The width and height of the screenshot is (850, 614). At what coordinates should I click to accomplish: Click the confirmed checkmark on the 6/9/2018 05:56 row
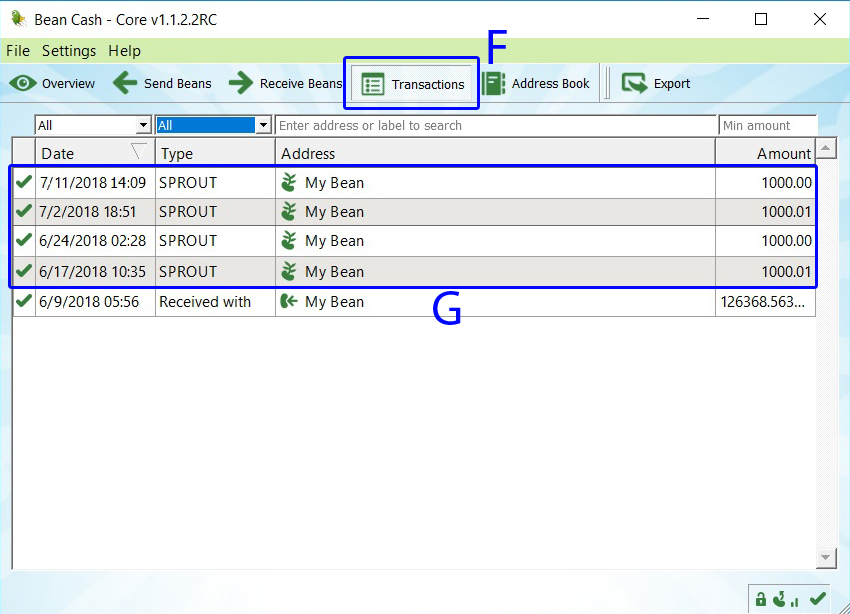(x=24, y=300)
